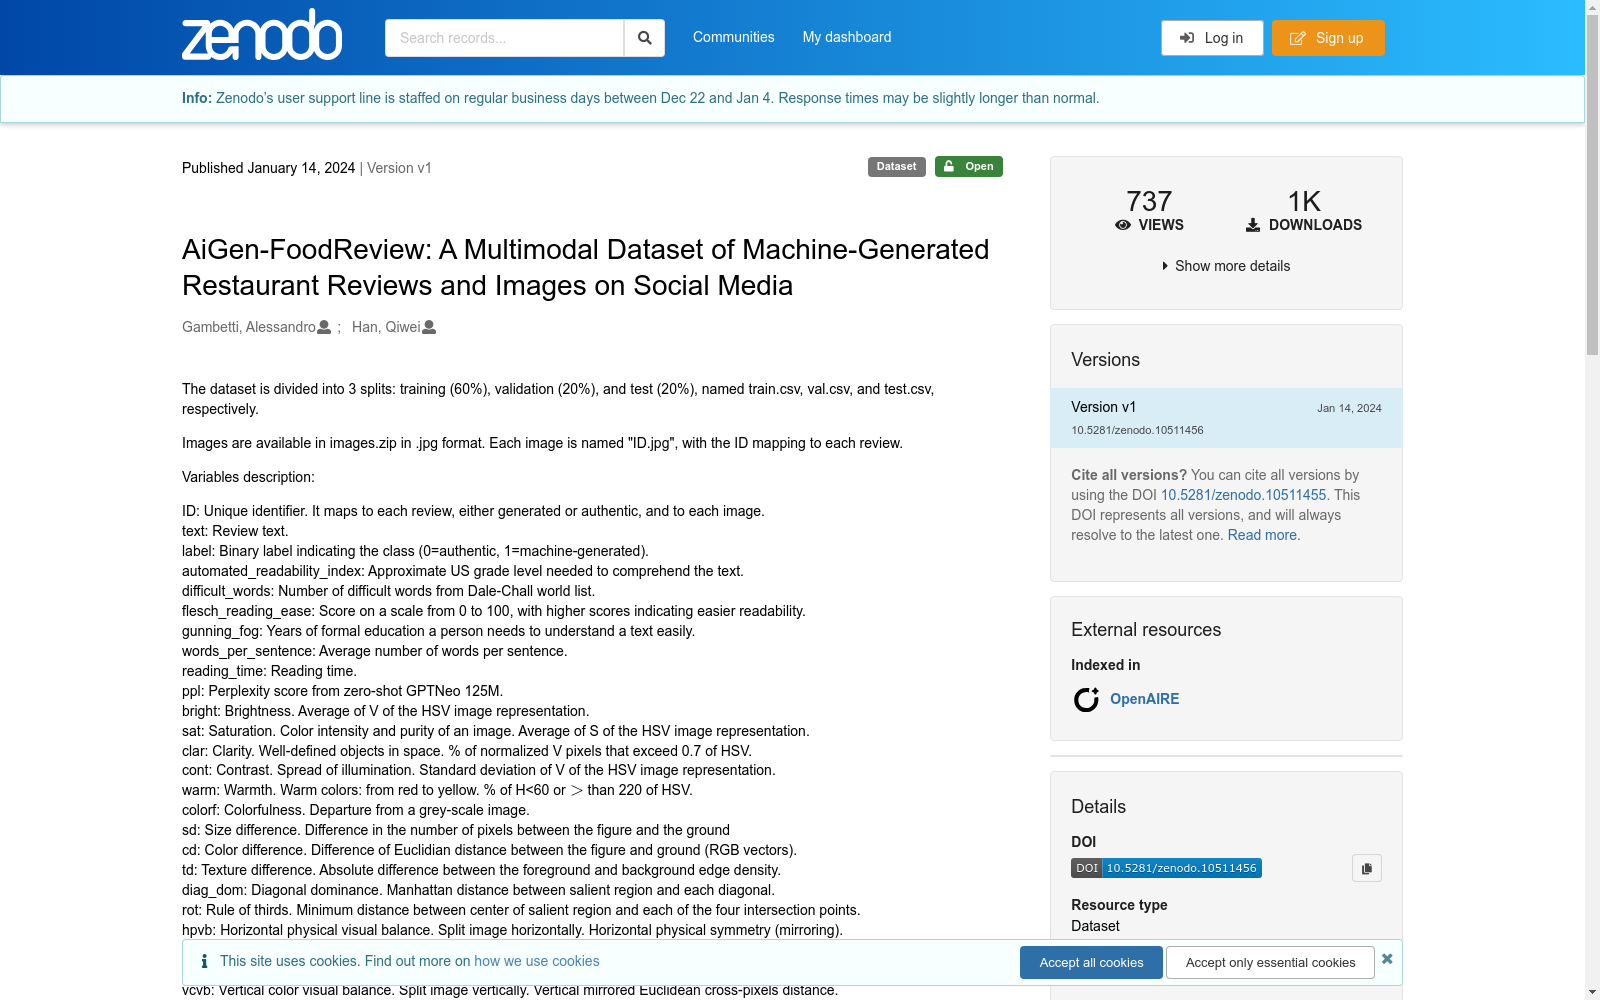
Task: Expand Show more details for statistics
Action: 1226,266
